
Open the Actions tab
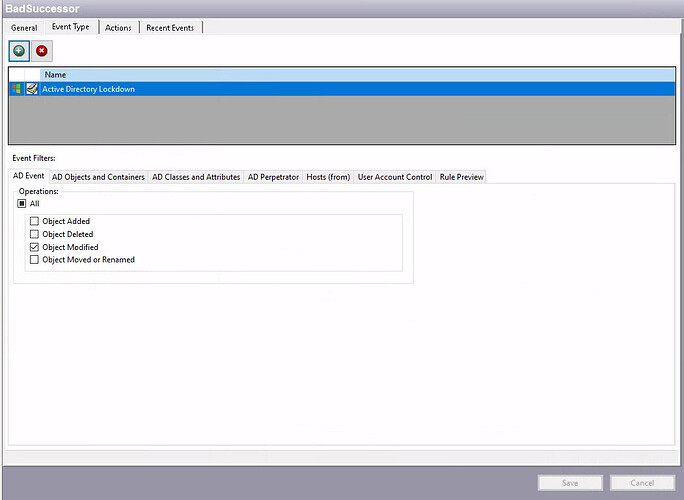point(118,27)
